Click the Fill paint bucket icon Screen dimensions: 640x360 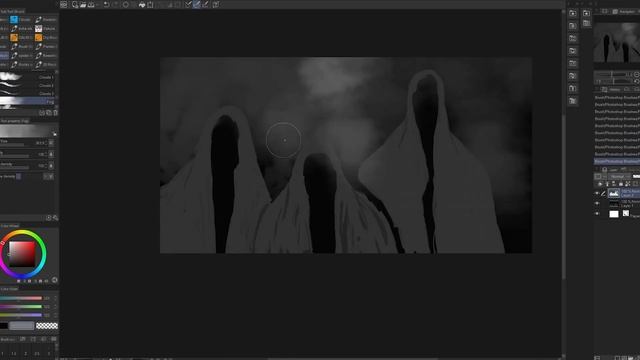(x=142, y=4)
